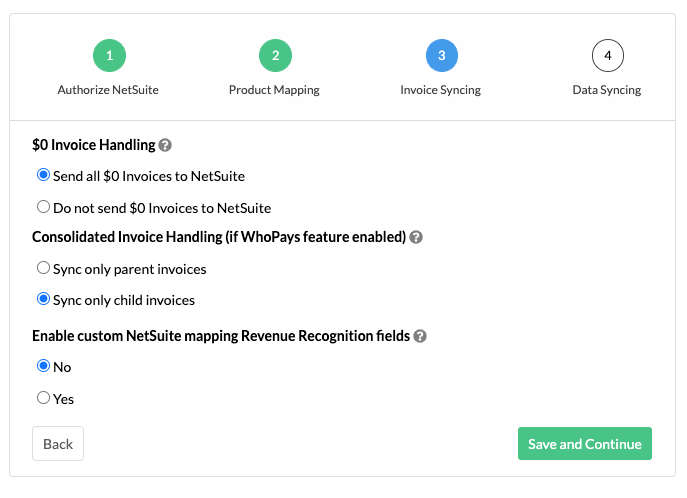Choose Do not send $0 Invoices option
687x498 pixels.
pos(43,207)
